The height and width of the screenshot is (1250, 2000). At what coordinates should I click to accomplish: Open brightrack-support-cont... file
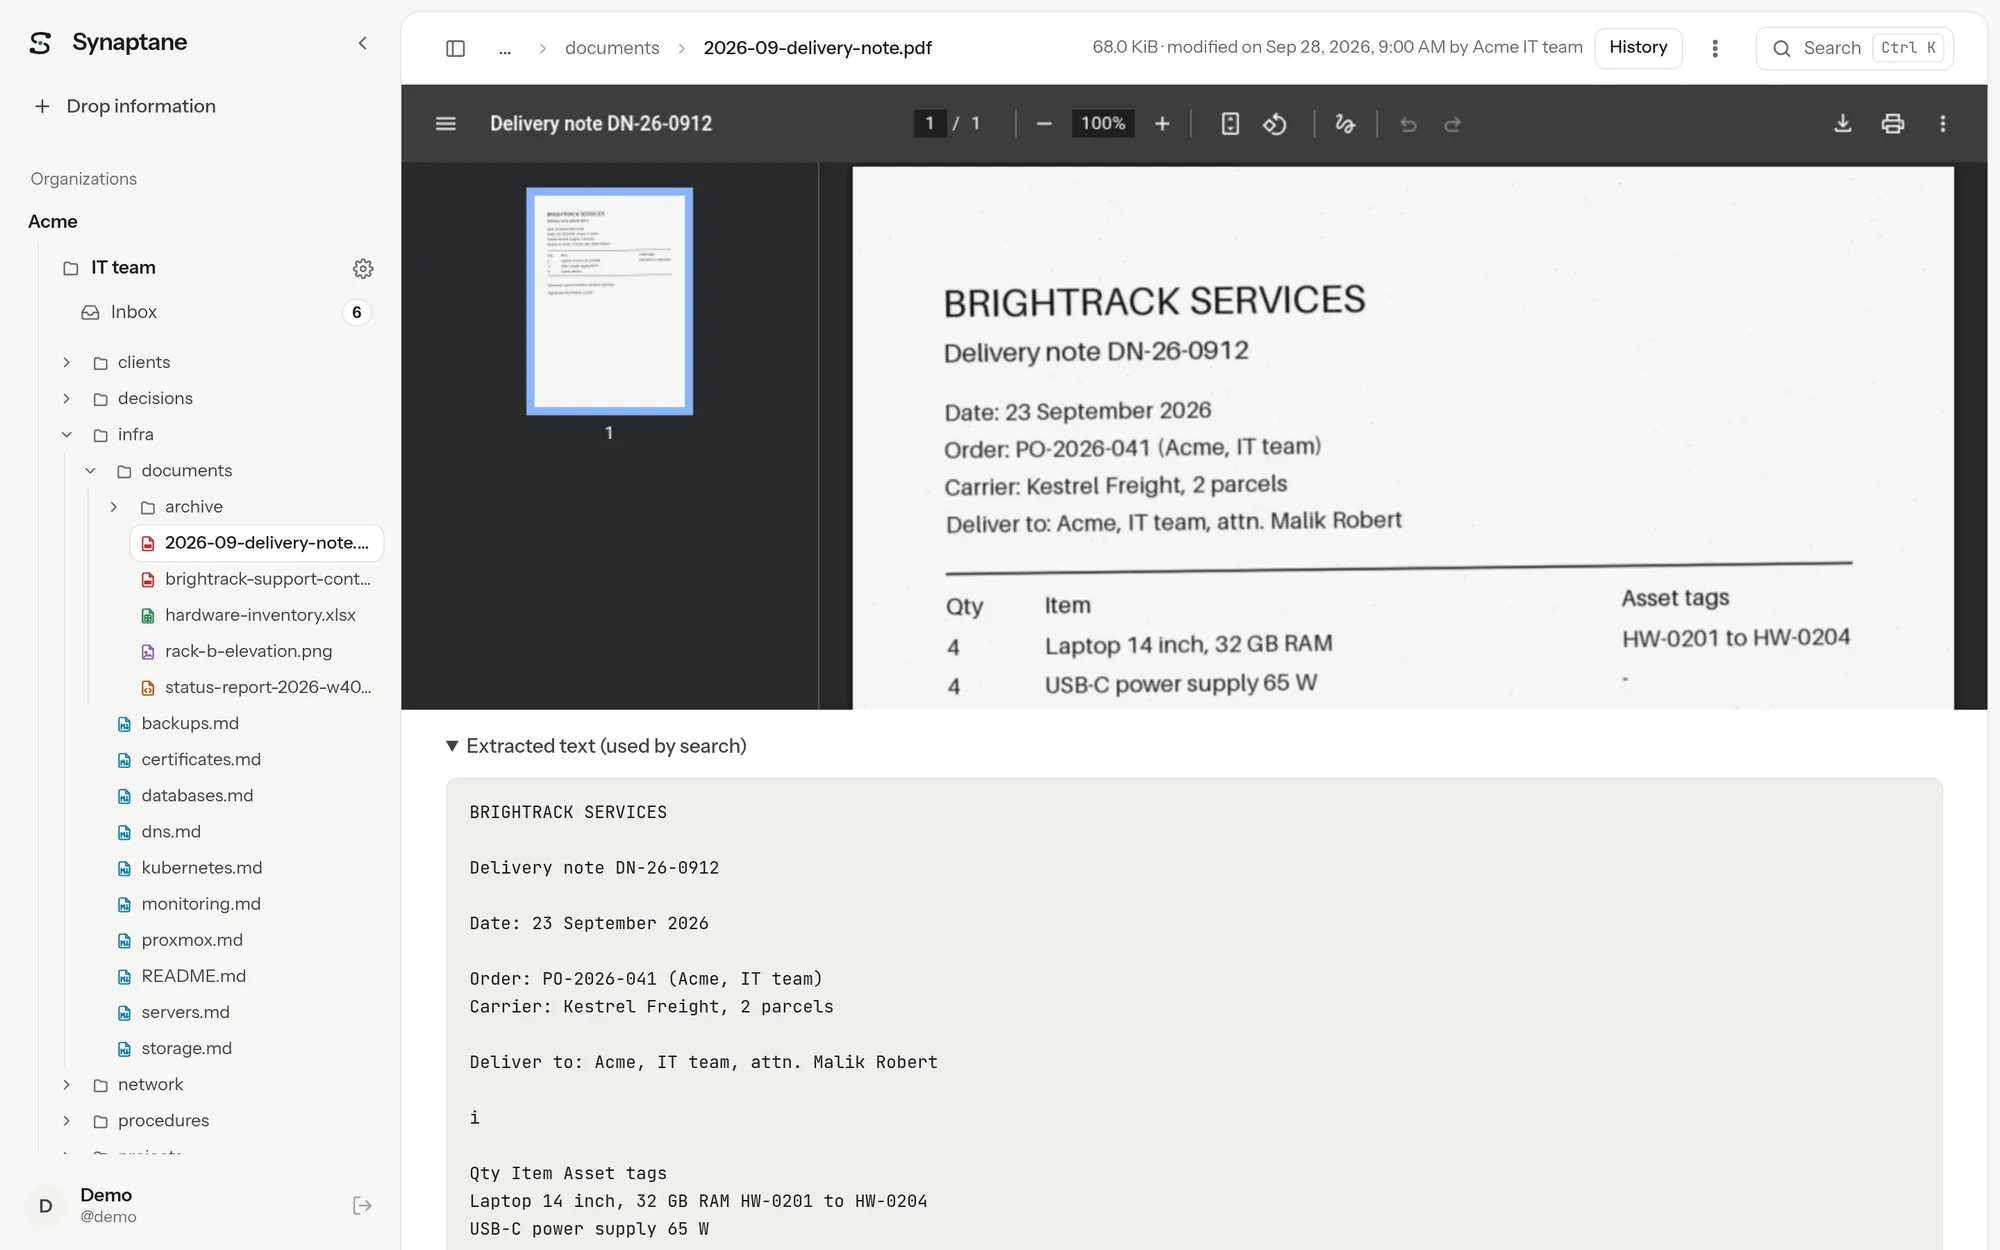click(268, 579)
